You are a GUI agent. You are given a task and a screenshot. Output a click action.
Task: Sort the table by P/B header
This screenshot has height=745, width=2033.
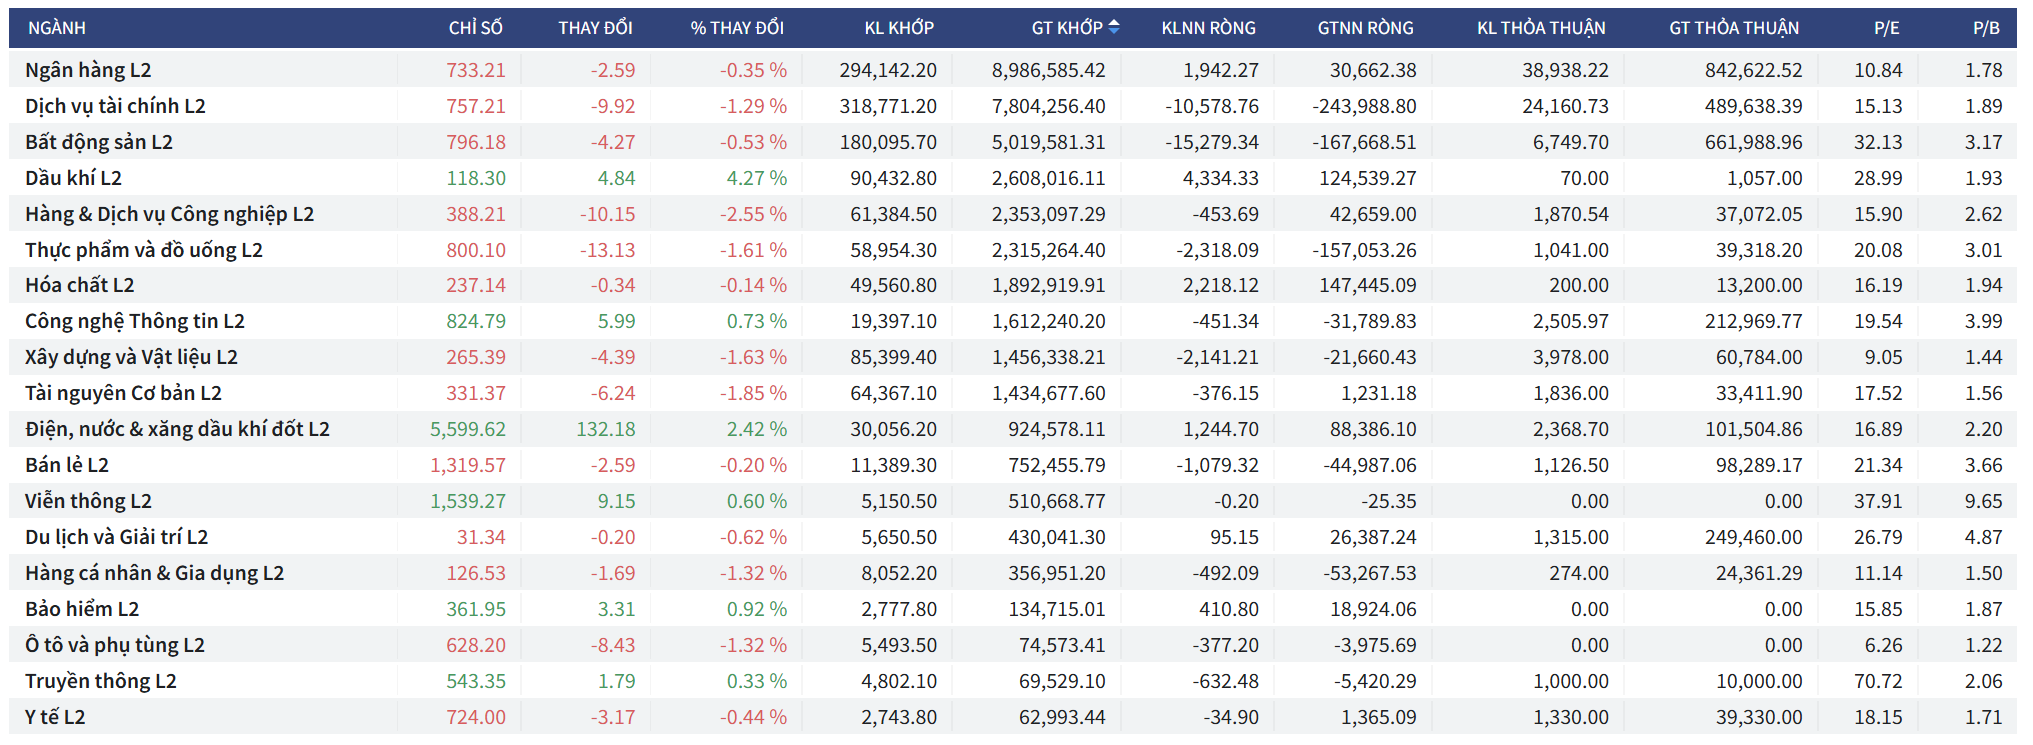(x=1986, y=28)
